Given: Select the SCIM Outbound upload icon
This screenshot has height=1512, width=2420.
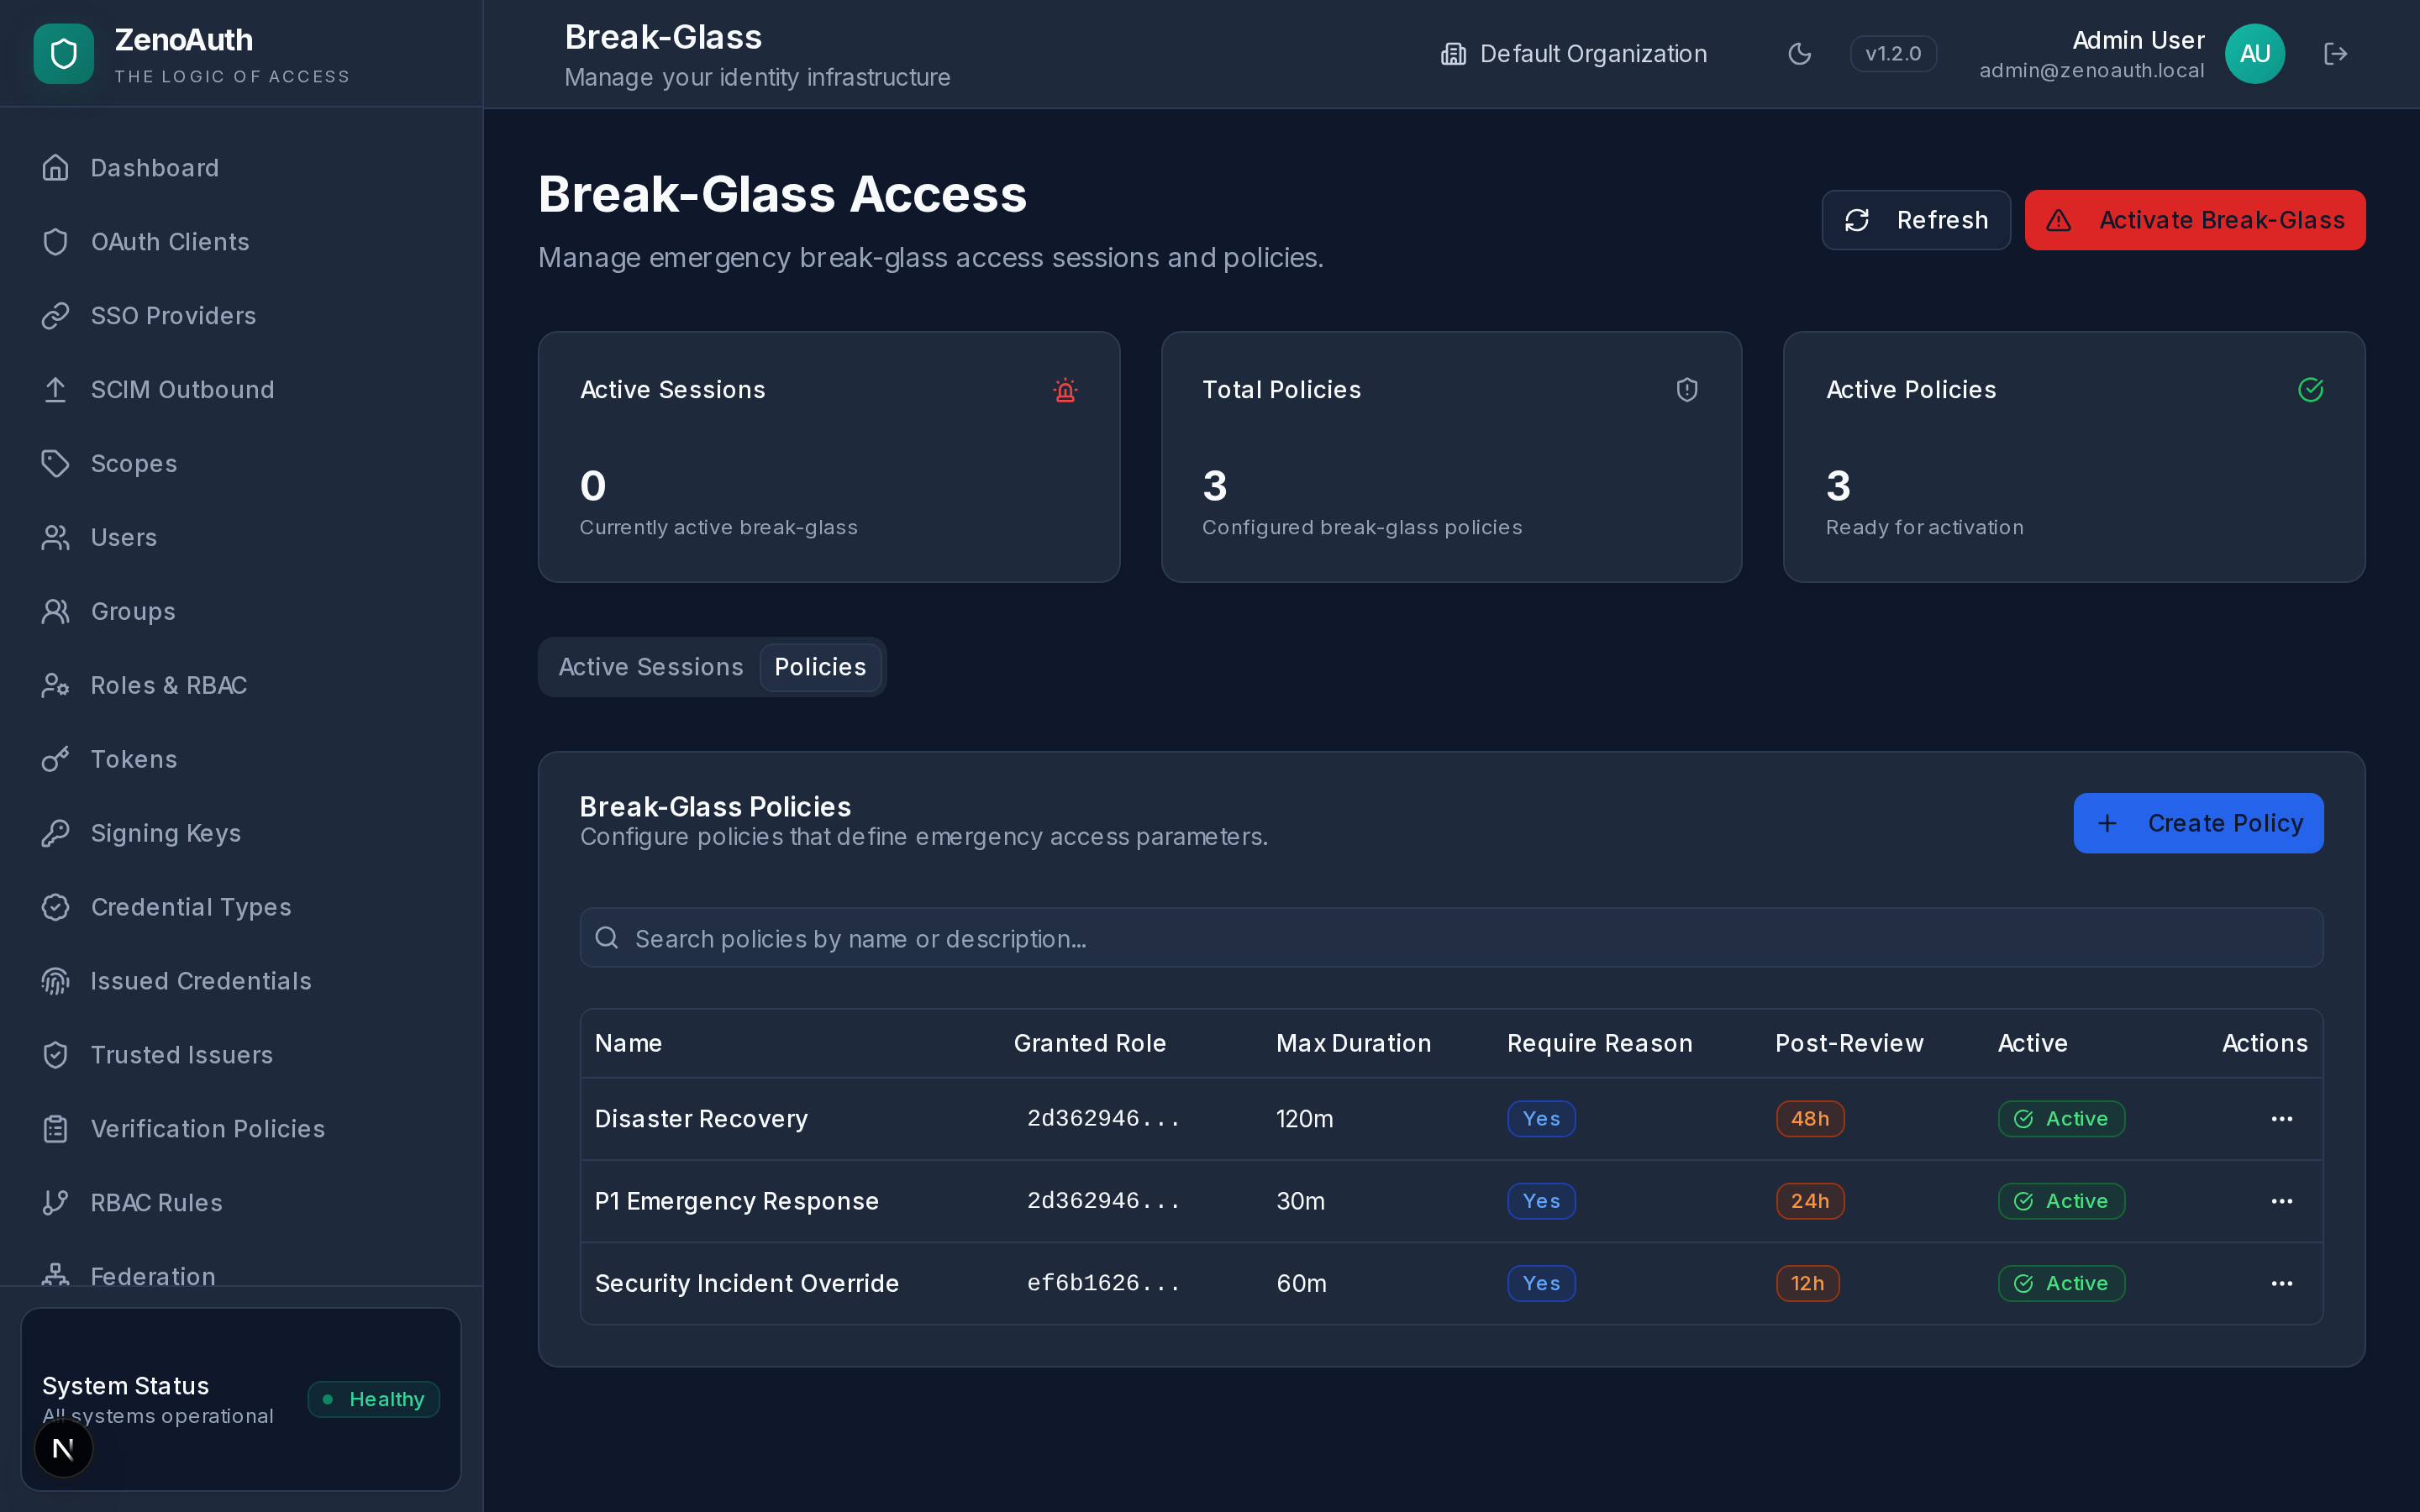Looking at the screenshot, I should 55,389.
